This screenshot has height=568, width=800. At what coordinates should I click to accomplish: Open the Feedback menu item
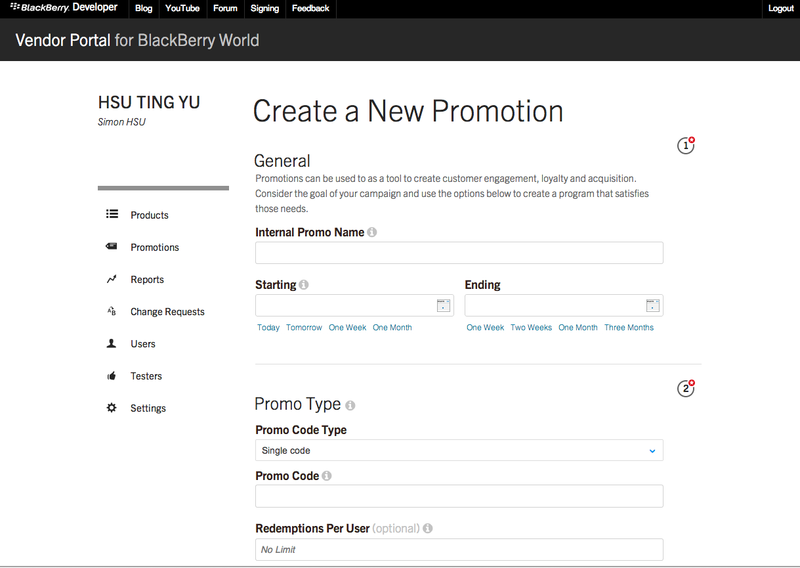click(x=310, y=8)
